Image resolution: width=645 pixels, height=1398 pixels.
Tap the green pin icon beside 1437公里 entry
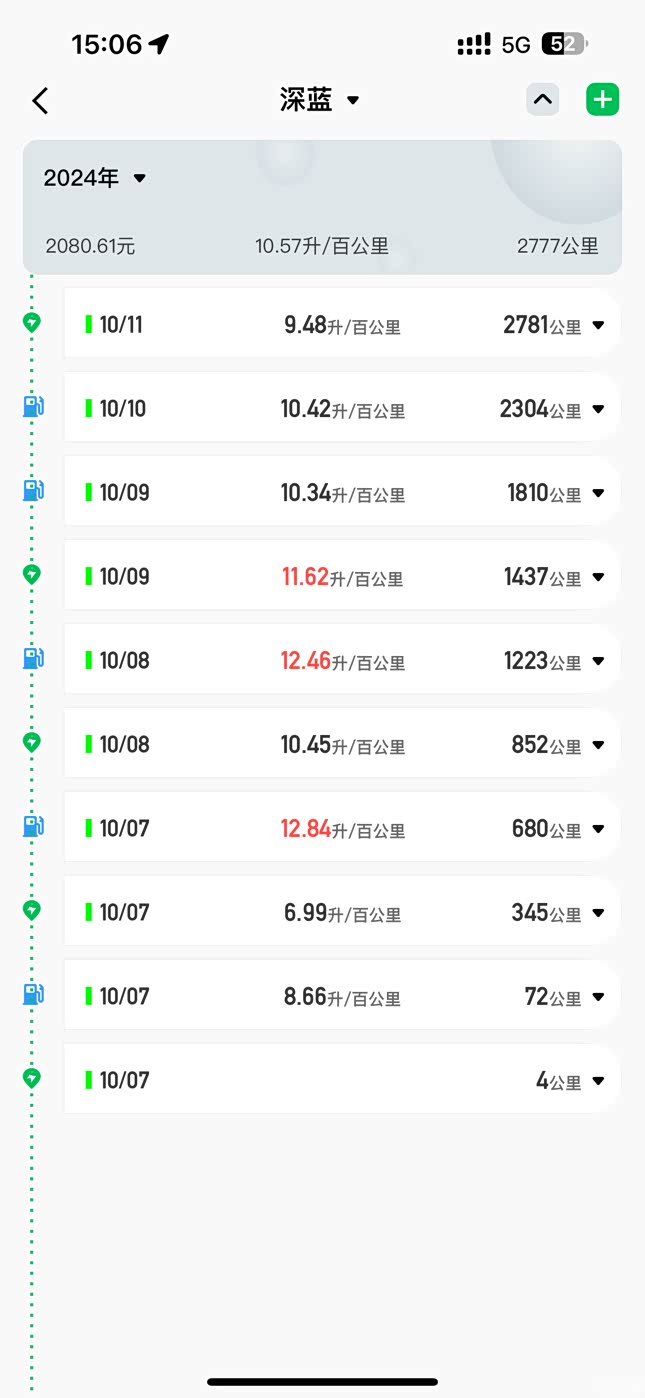[x=32, y=574]
